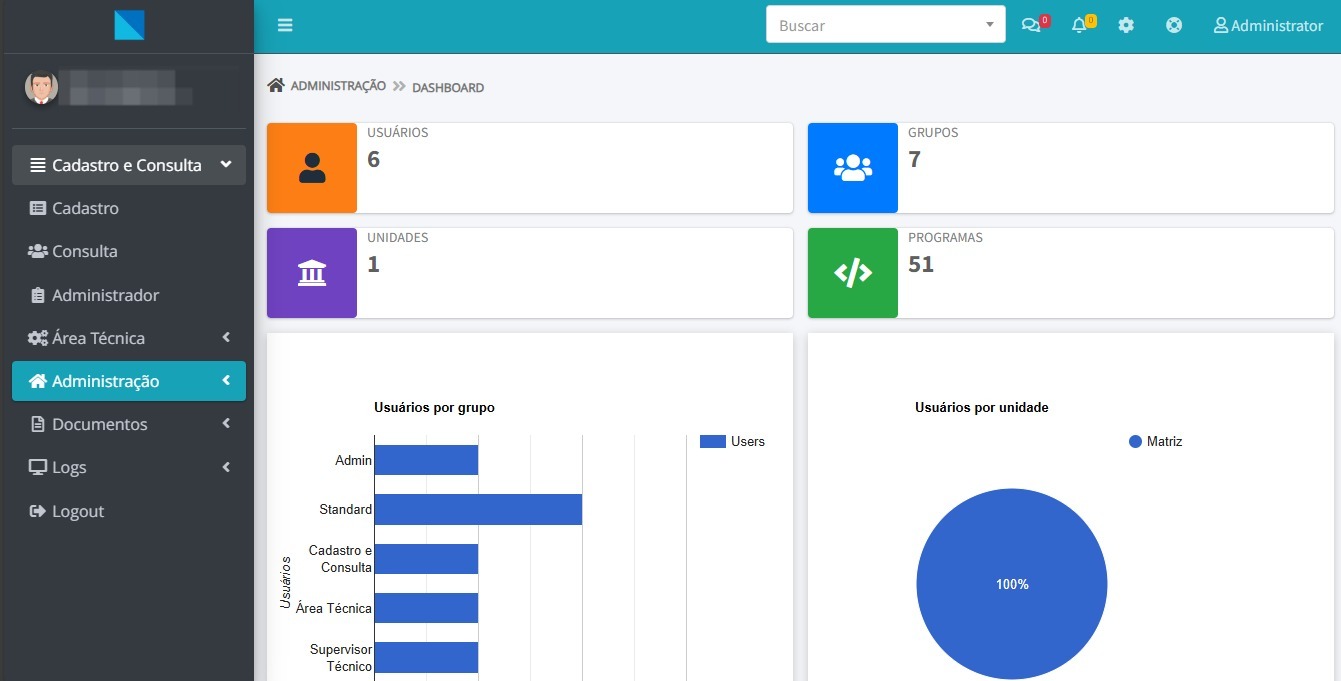Click the purple Unidades card icon
The height and width of the screenshot is (681, 1341).
coord(312,273)
